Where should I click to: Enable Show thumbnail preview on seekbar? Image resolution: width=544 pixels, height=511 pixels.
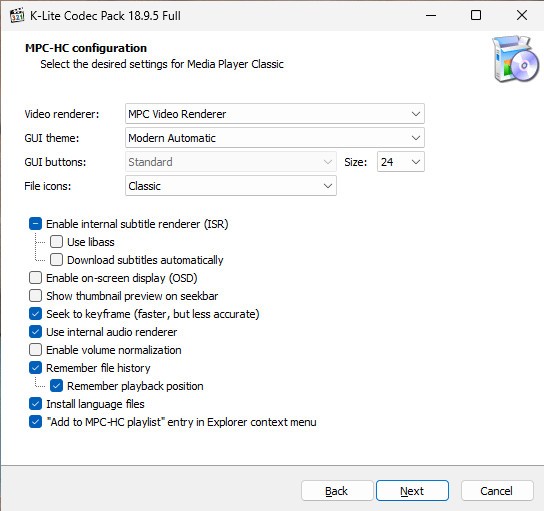[35, 296]
